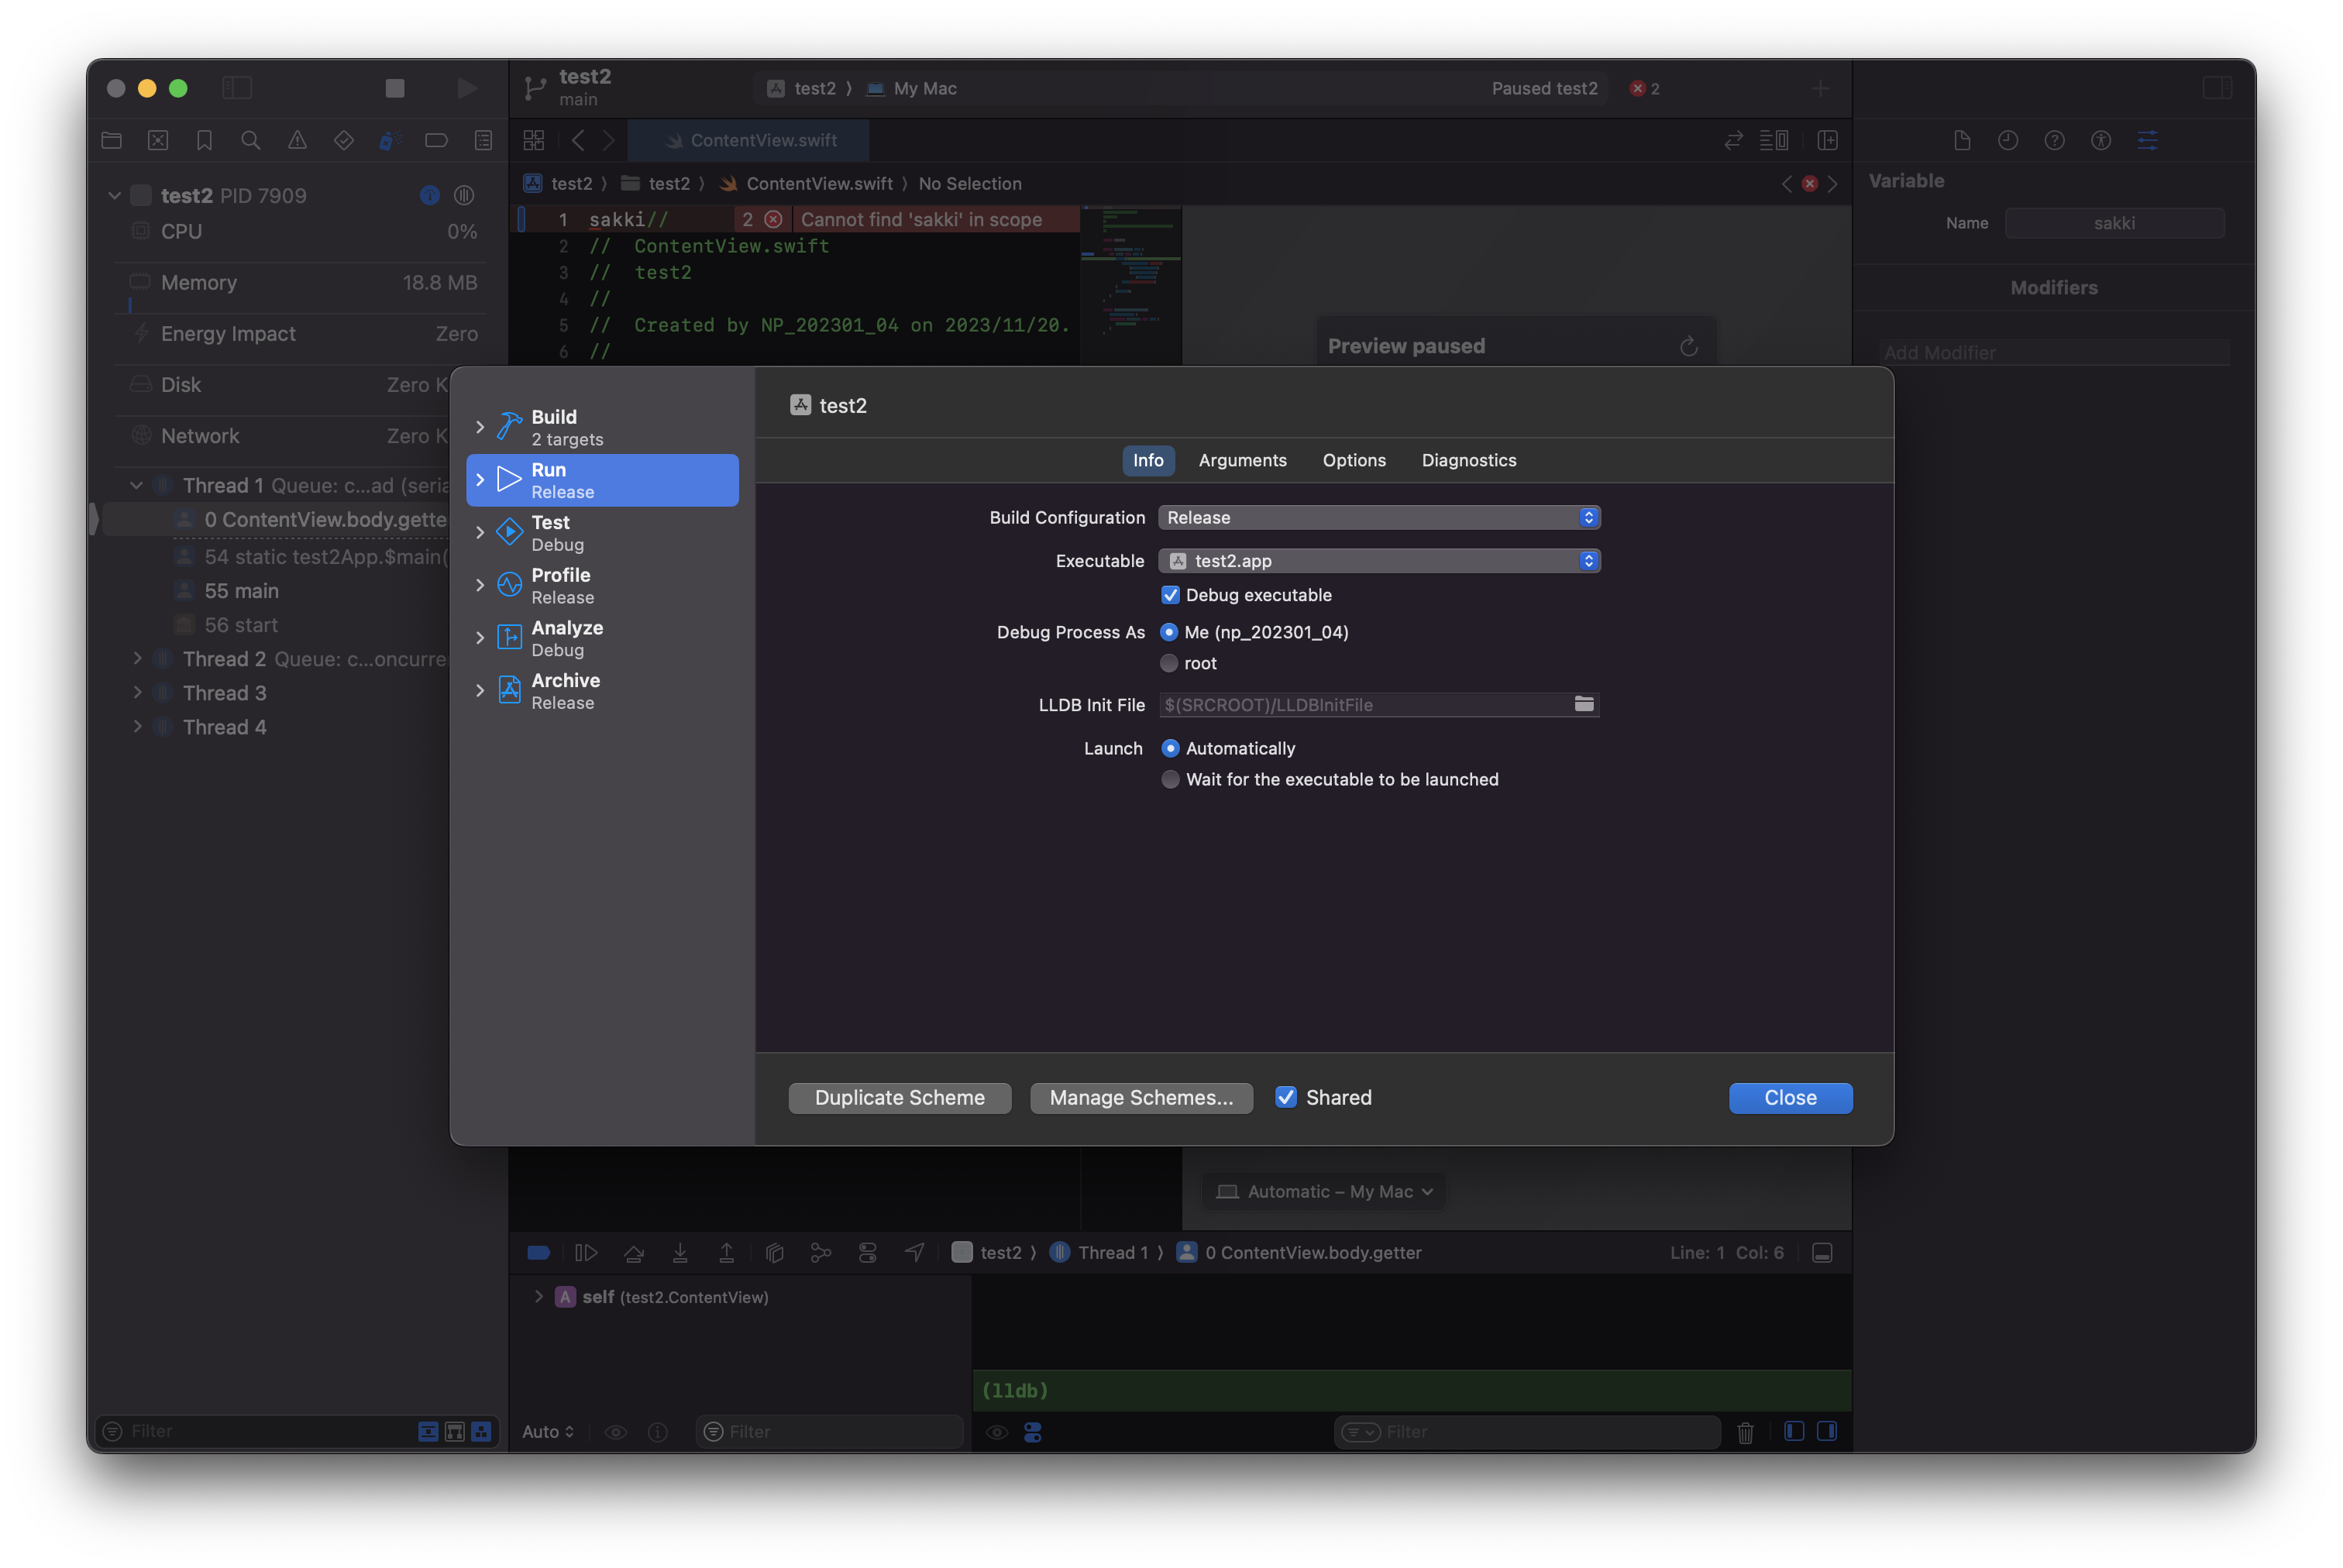Select the Run scheme action
2343x1568 pixels.
pyautogui.click(x=603, y=480)
